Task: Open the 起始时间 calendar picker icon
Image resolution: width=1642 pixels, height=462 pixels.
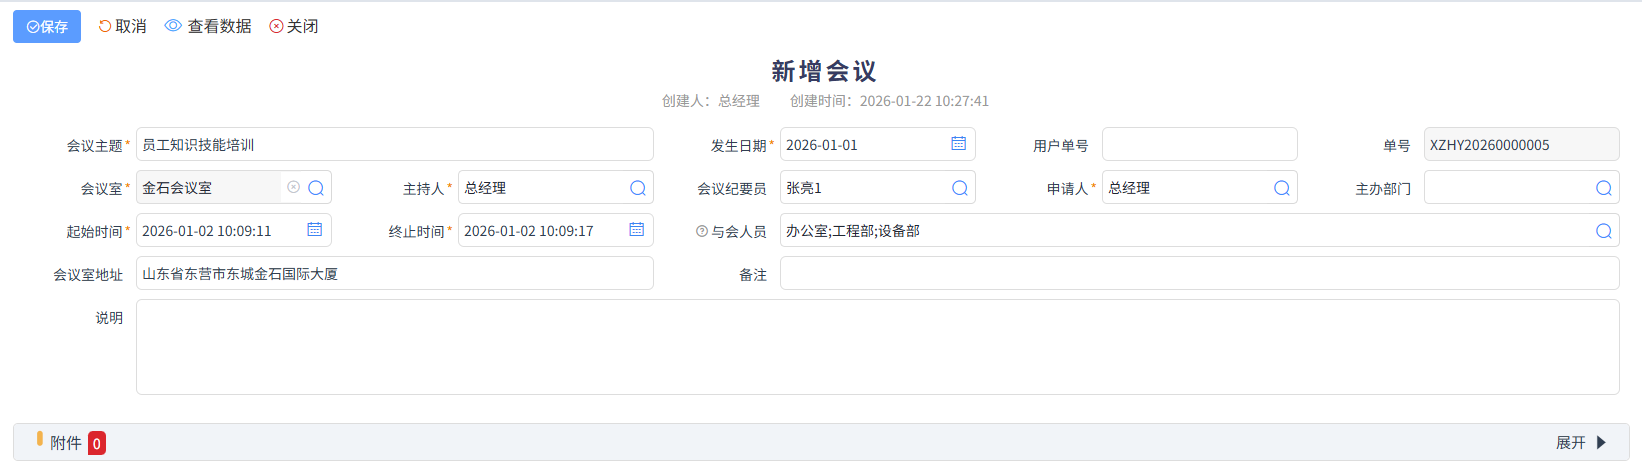Action: pyautogui.click(x=314, y=230)
